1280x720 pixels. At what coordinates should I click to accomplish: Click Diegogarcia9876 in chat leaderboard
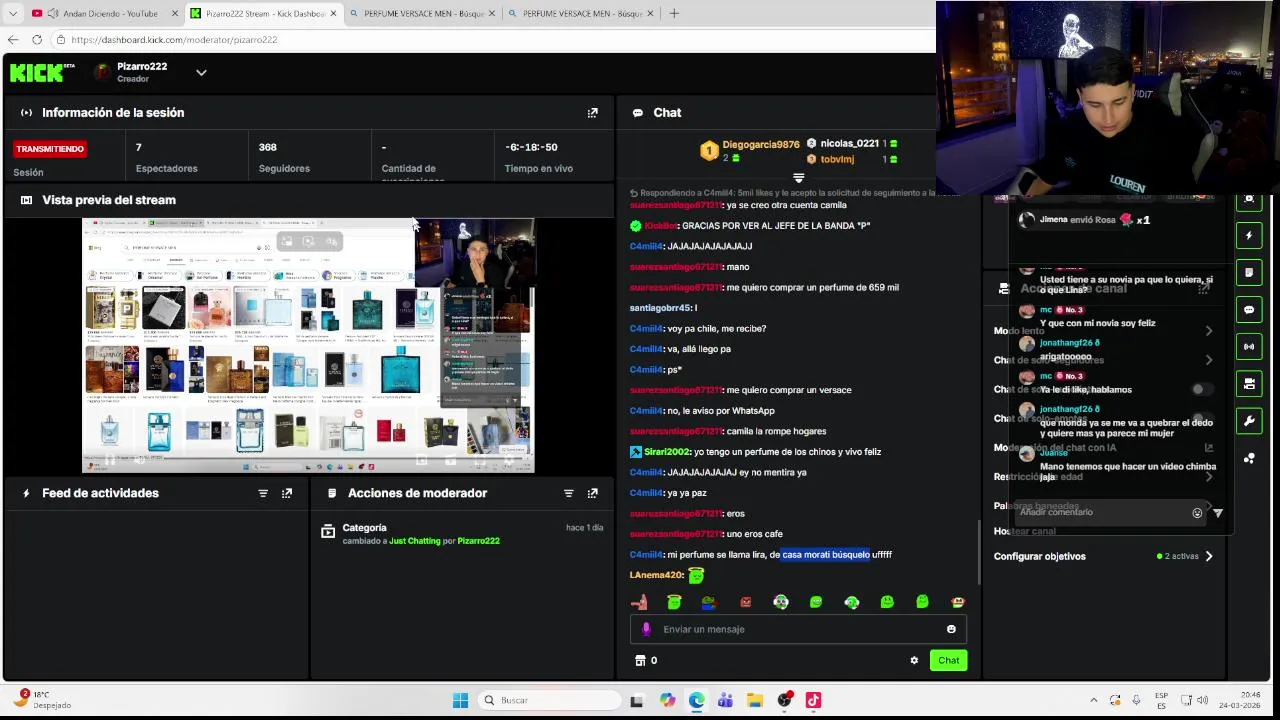pyautogui.click(x=761, y=145)
